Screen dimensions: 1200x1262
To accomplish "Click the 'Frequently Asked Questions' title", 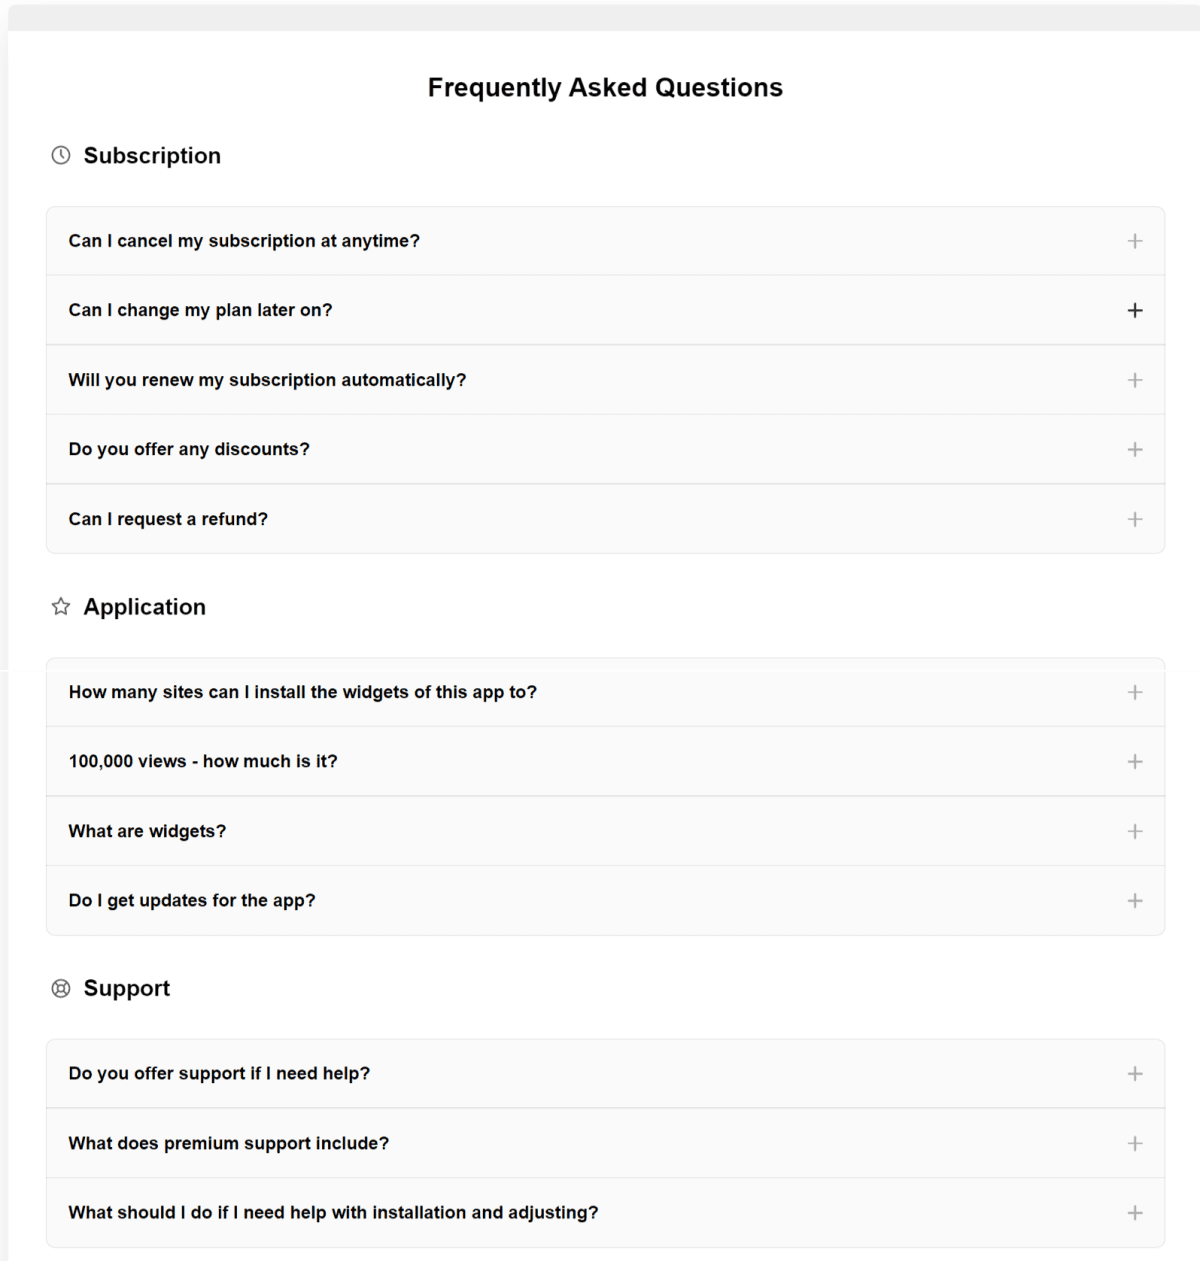I will (604, 88).
